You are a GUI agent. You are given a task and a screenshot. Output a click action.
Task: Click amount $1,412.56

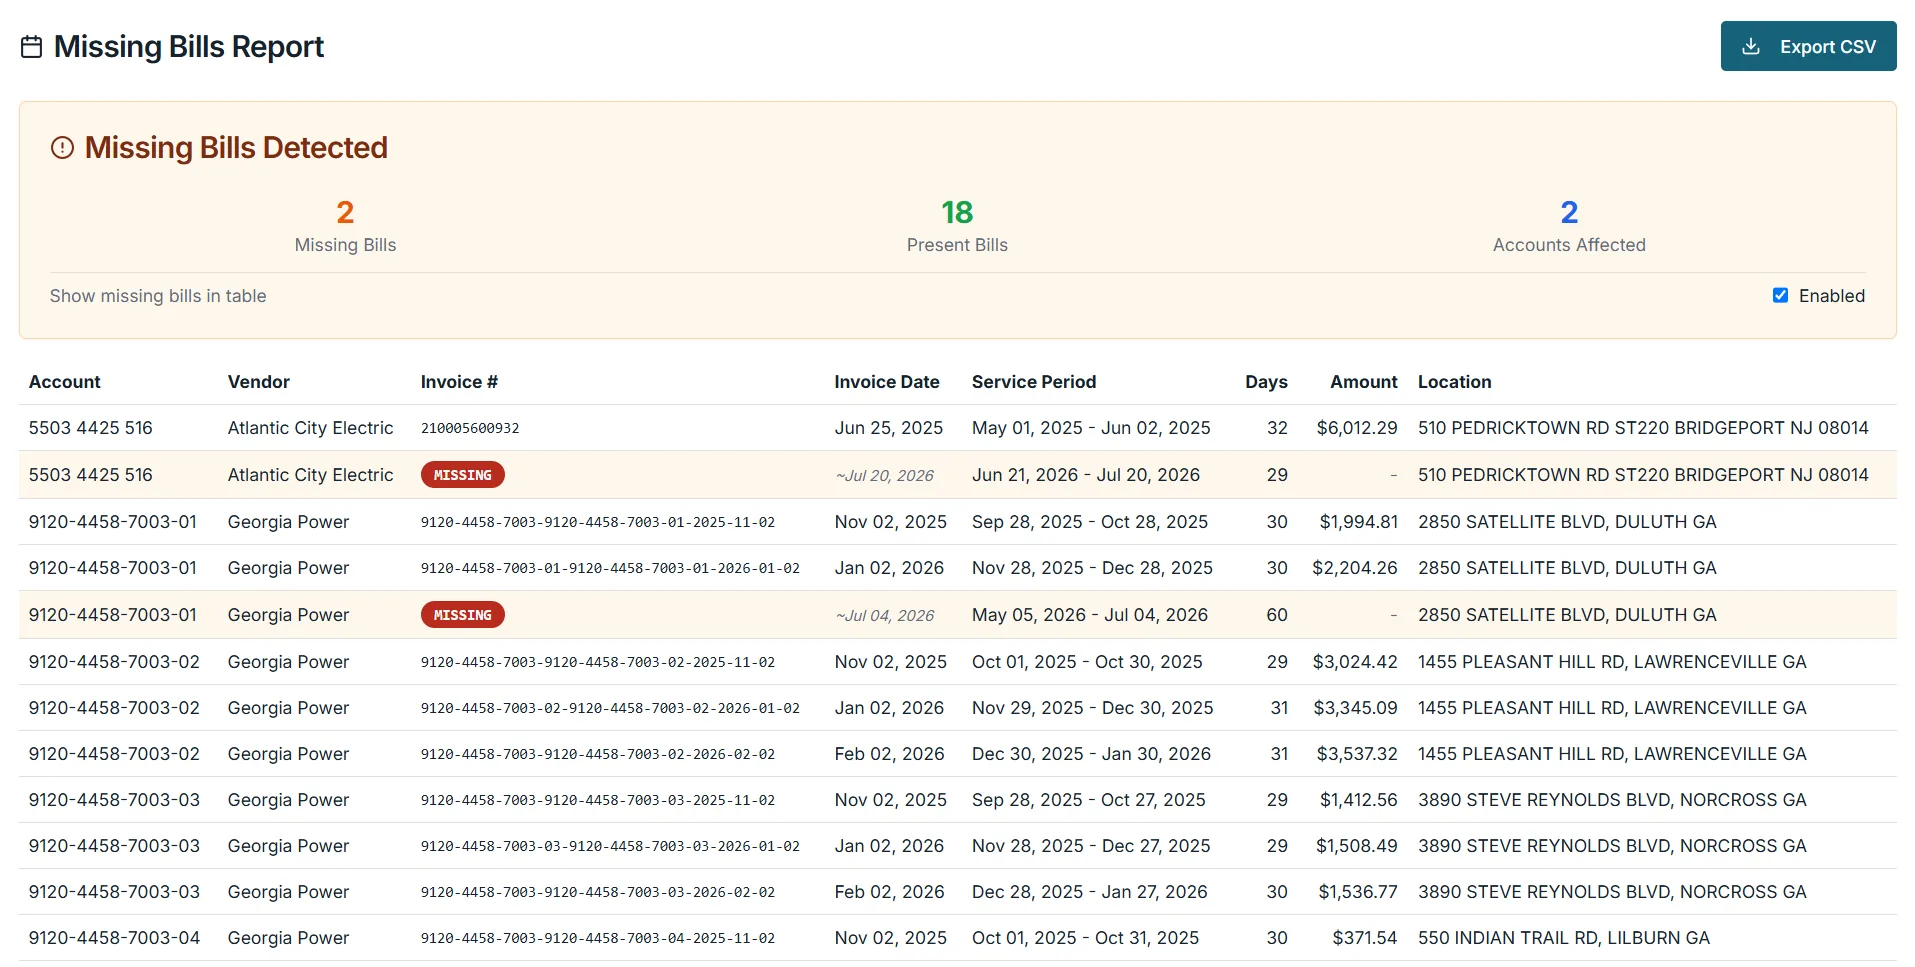pos(1359,800)
